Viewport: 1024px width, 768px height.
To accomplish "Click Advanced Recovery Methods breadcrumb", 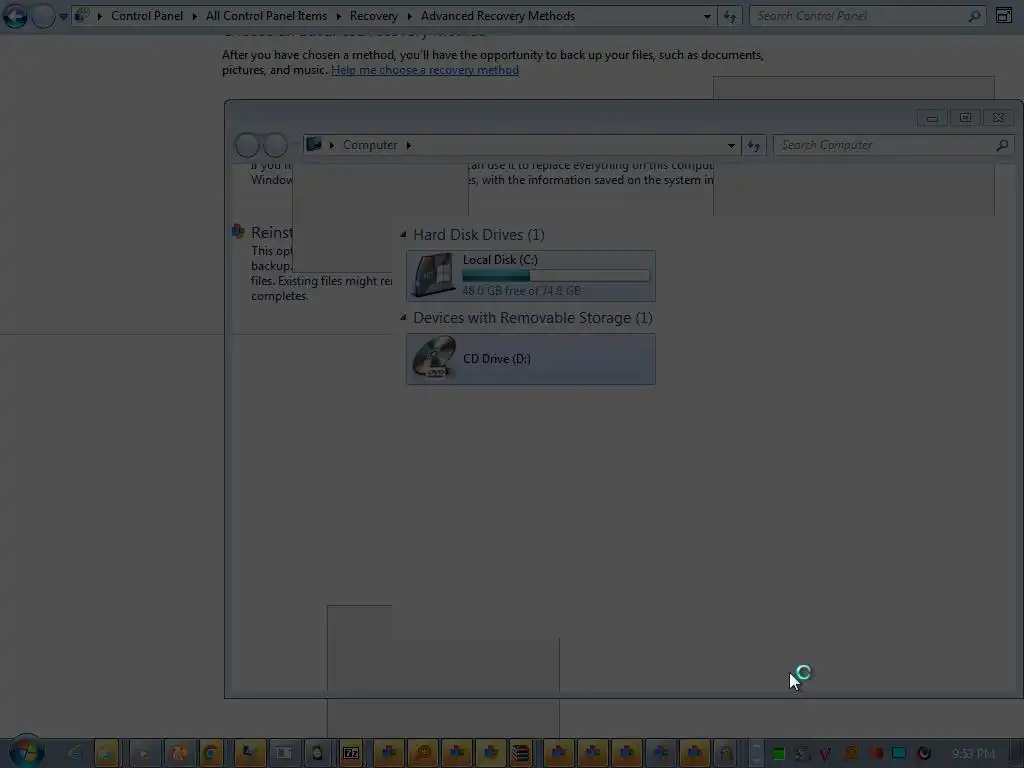I will click(498, 16).
